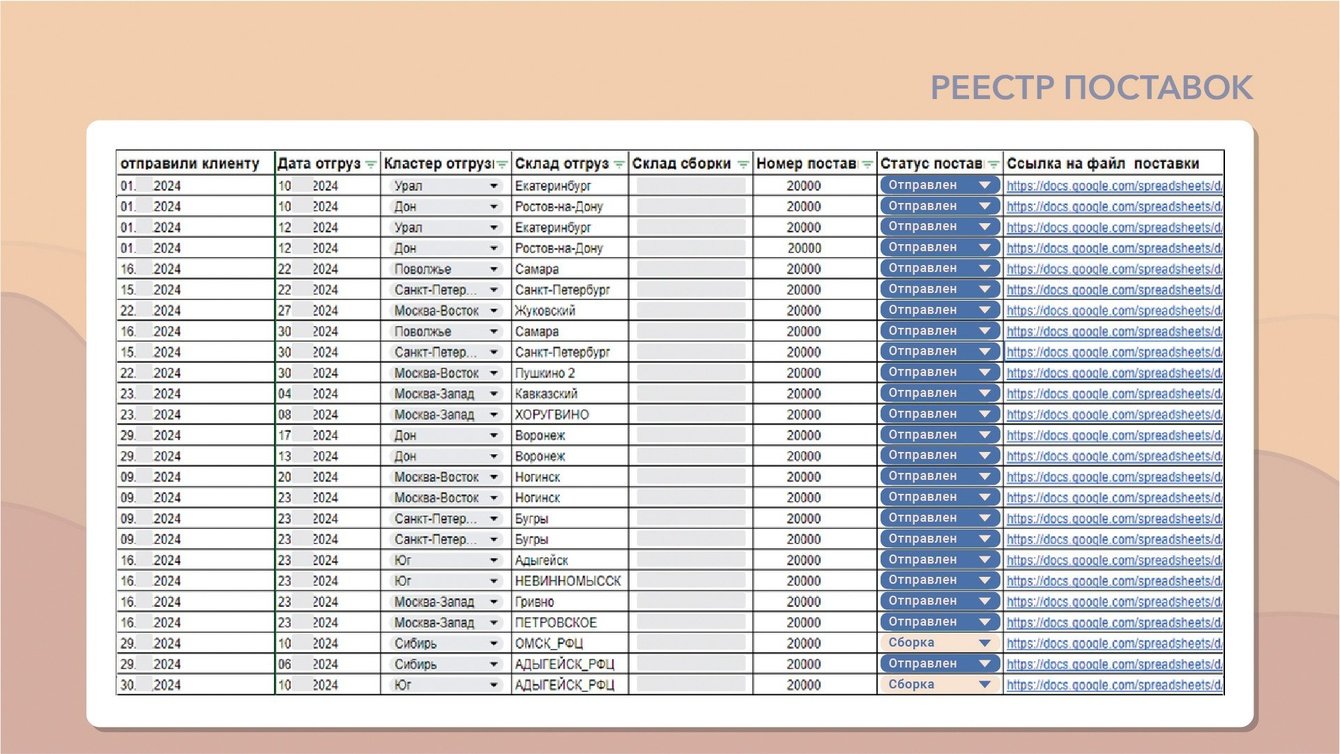The image size is (1340, 754).
Task: Expand the Сибирь dropdown in the ОМСК_РФЦ row
Action: (x=493, y=644)
